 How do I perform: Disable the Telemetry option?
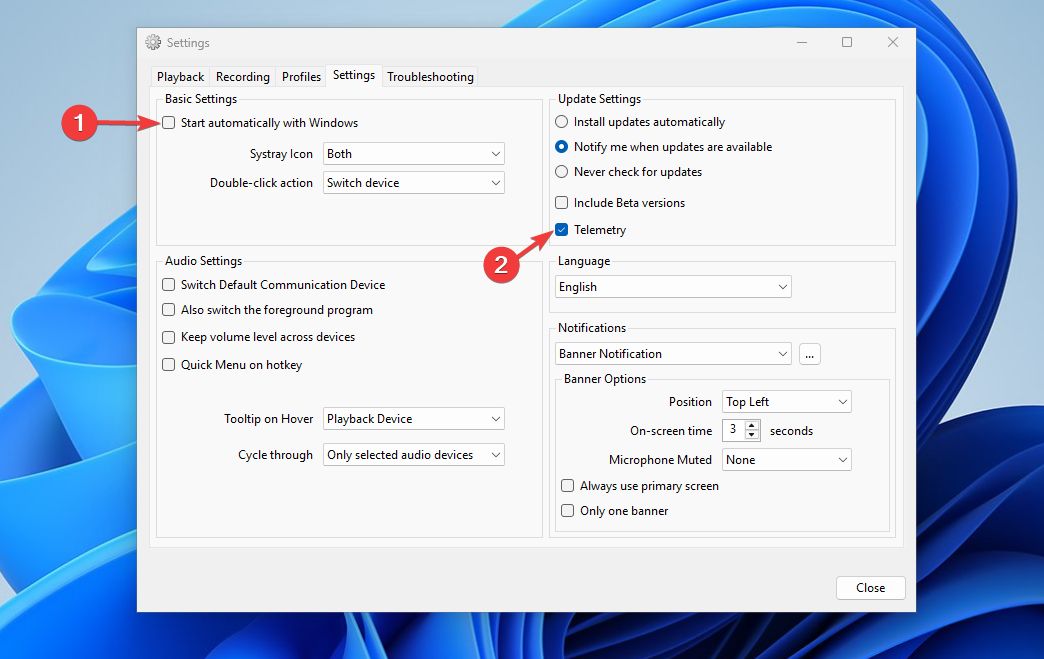coord(562,229)
